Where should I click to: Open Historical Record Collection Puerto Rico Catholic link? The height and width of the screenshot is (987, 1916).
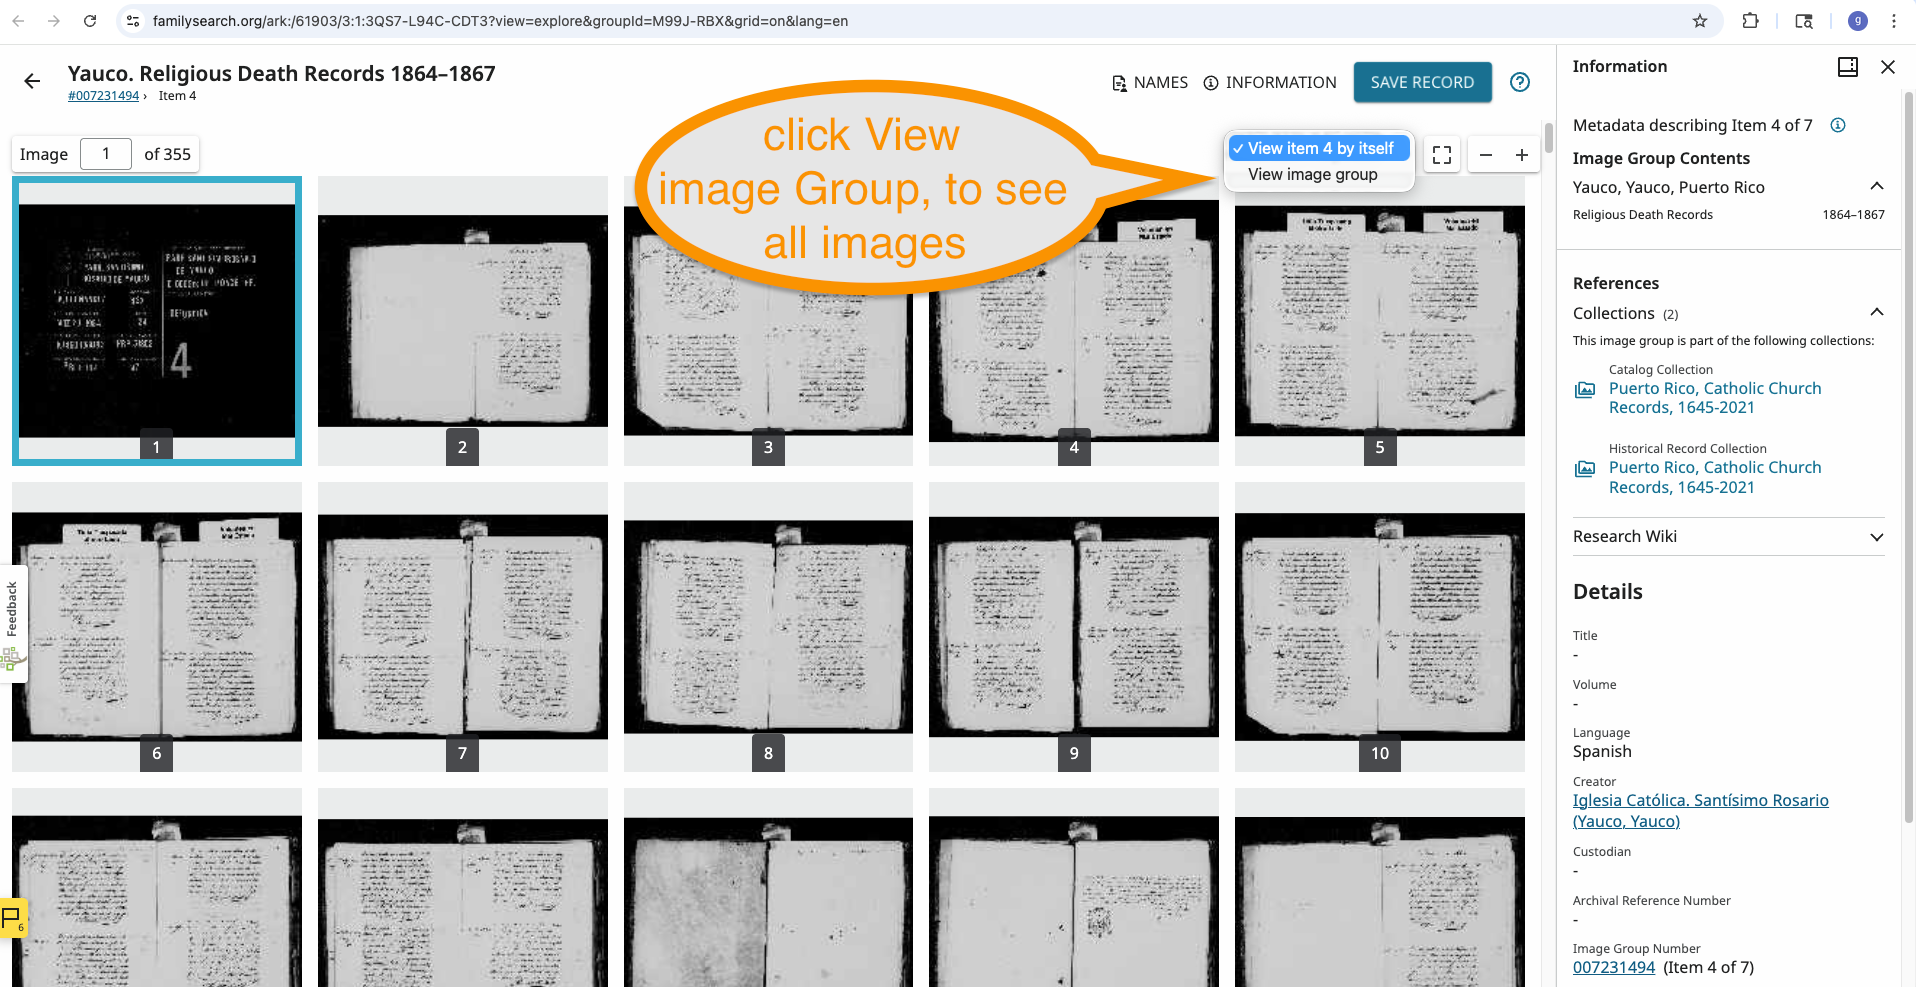1715,477
